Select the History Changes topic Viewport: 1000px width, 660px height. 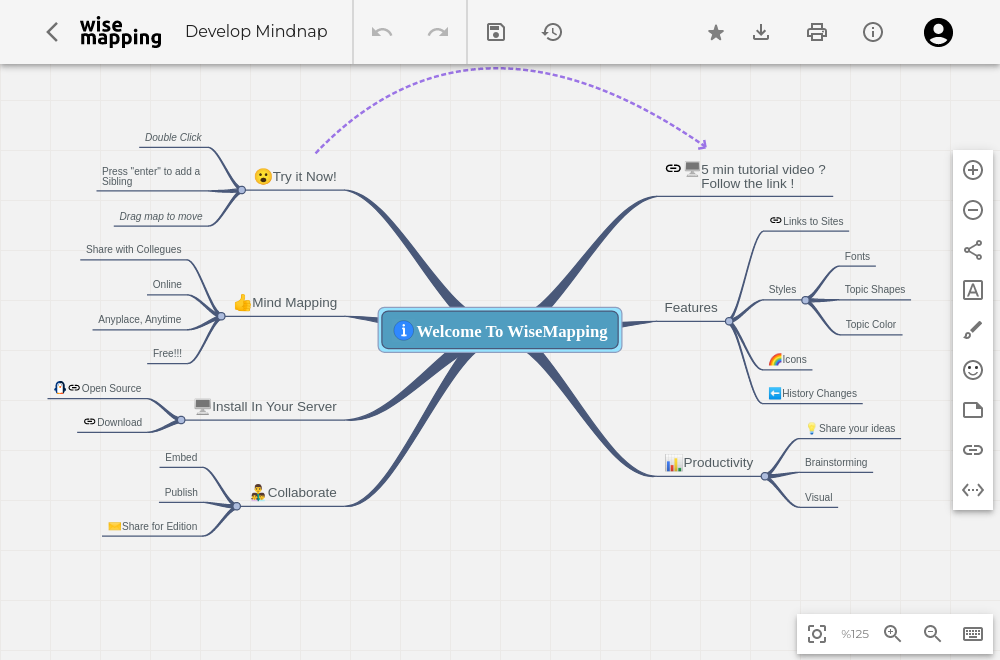pyautogui.click(x=819, y=393)
